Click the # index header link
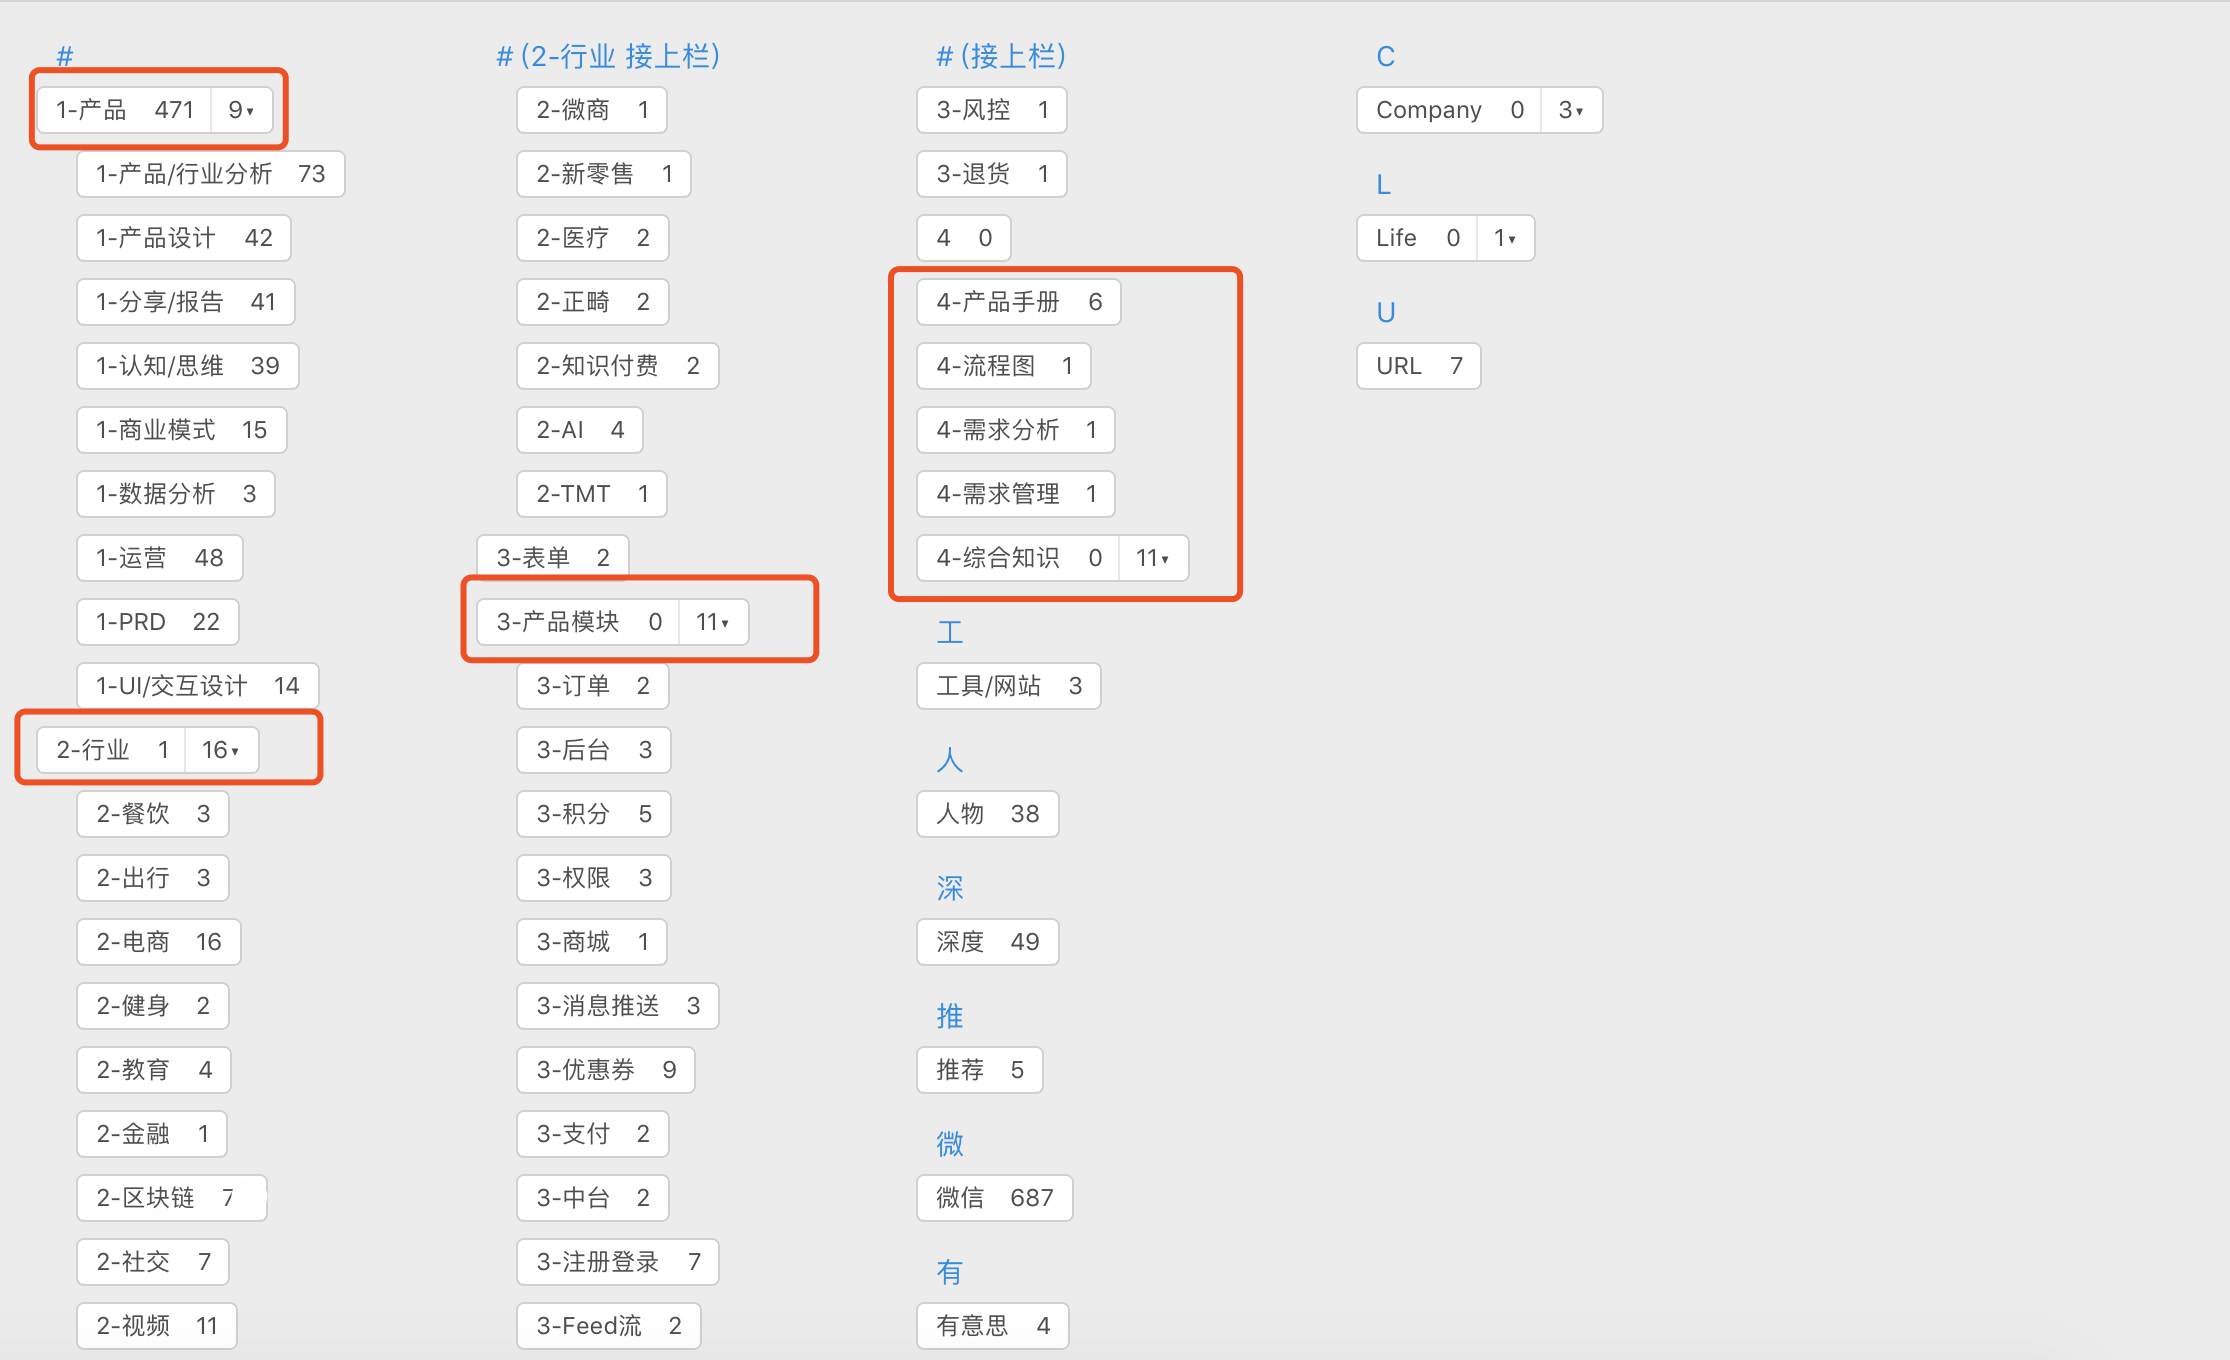 pos(65,57)
